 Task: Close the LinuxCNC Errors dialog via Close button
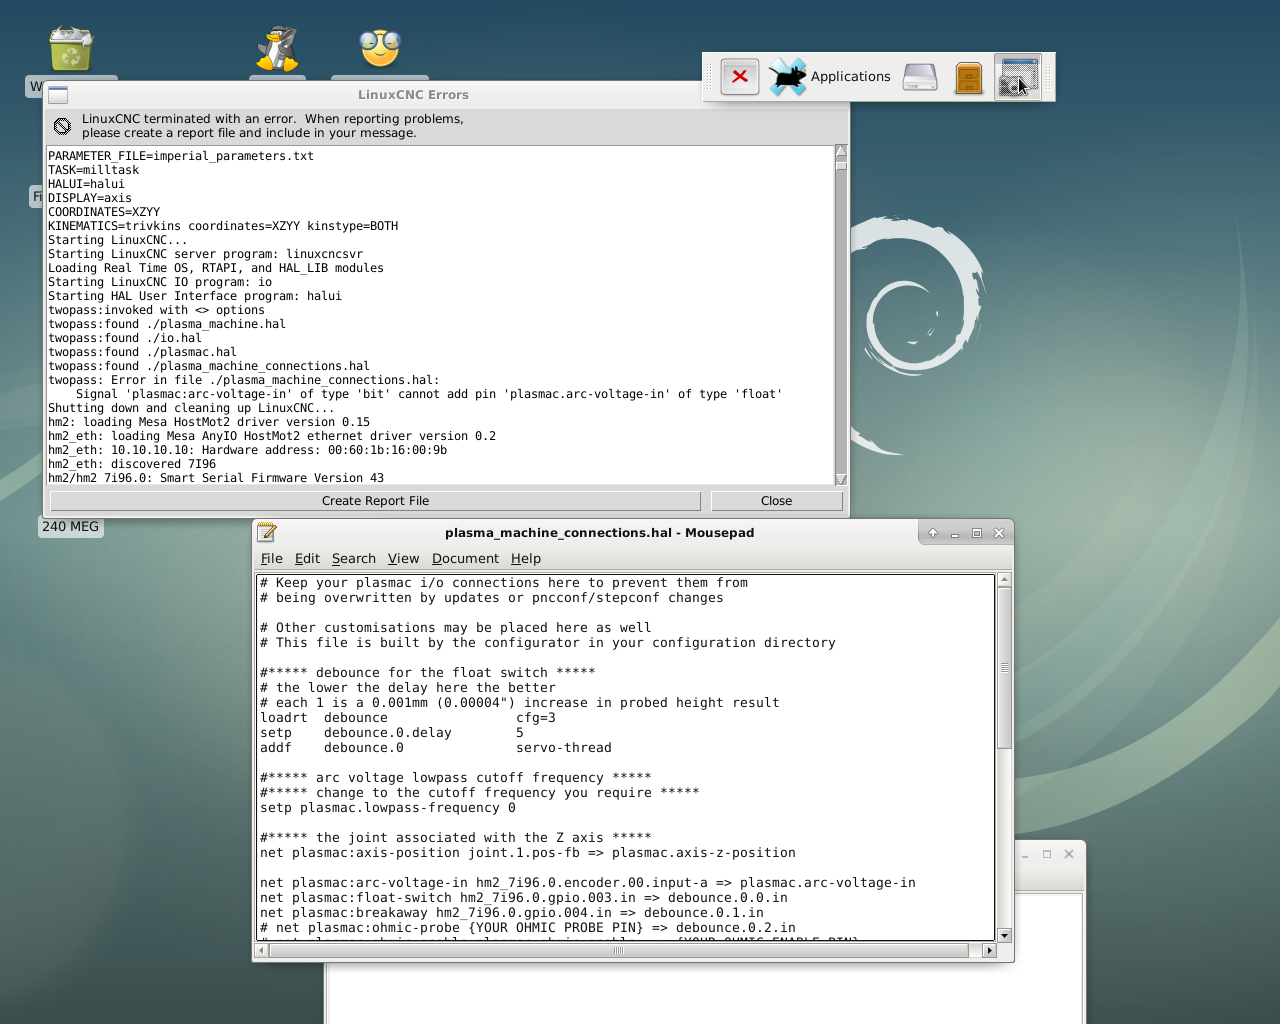776,501
